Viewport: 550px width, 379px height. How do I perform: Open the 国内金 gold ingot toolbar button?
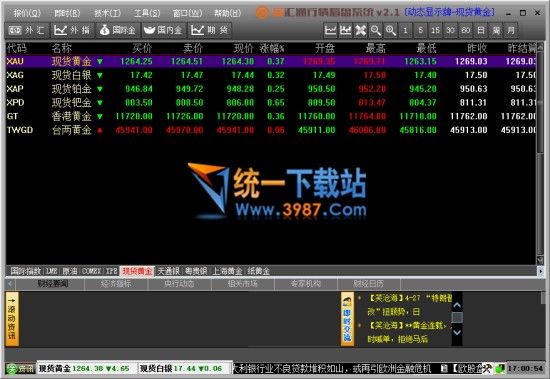coord(163,31)
